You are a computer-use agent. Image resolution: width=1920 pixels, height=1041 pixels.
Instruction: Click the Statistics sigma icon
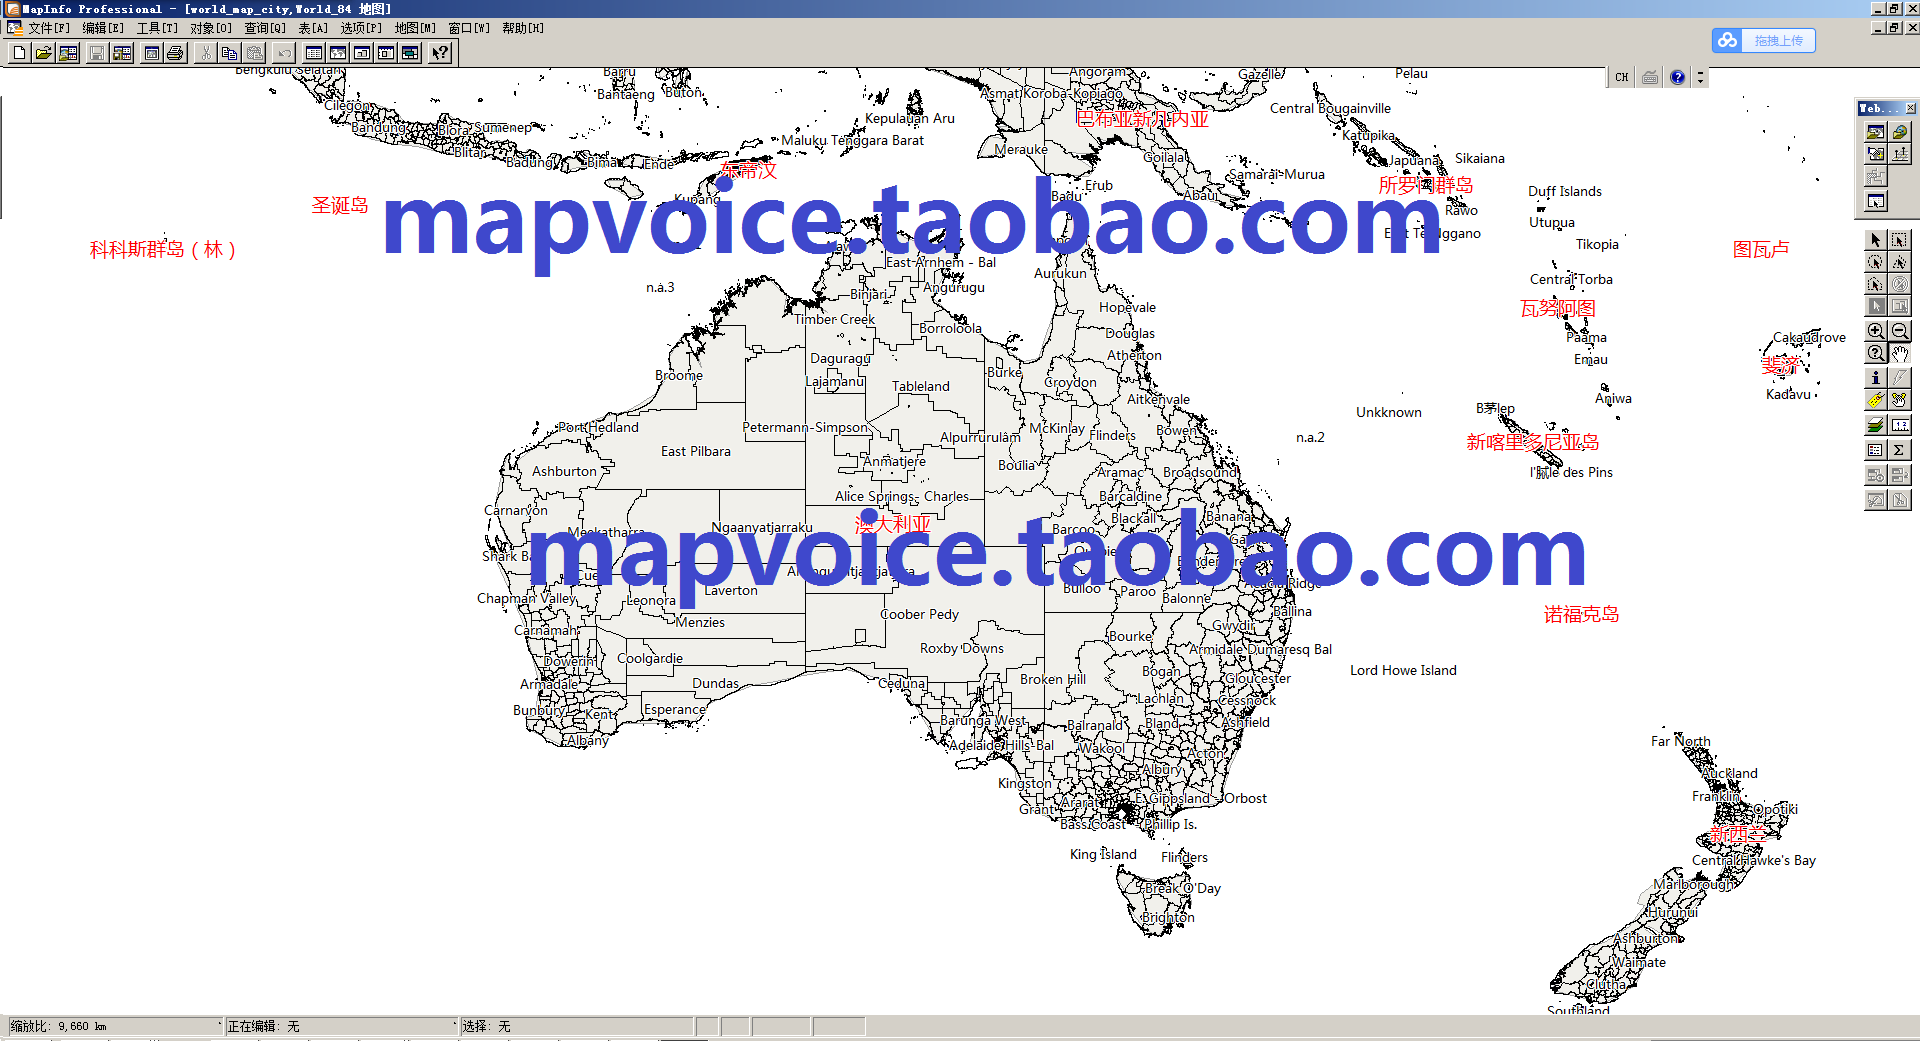point(1900,450)
